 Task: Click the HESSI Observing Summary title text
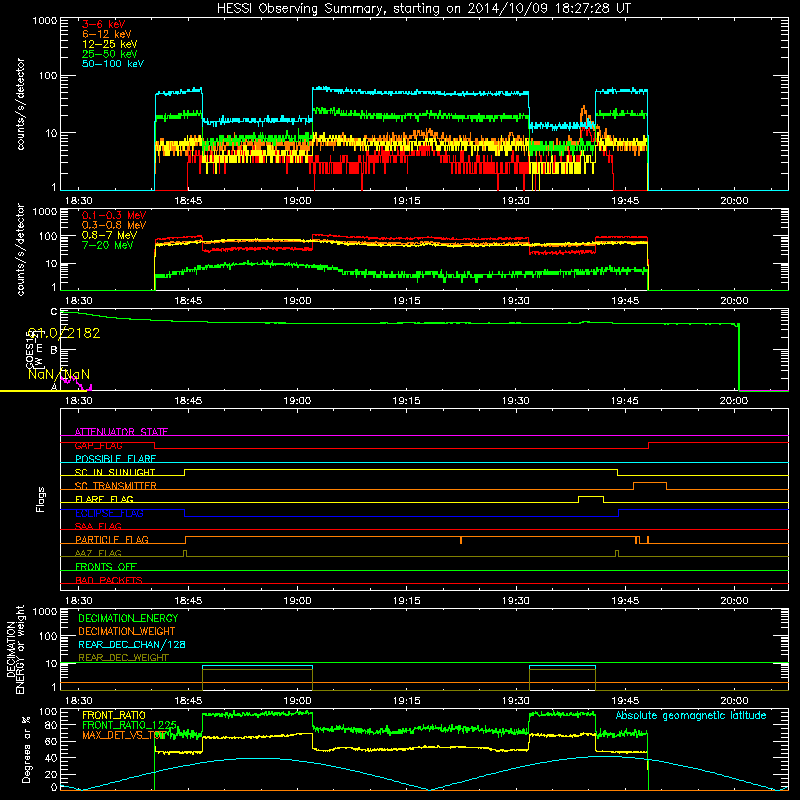(423, 8)
